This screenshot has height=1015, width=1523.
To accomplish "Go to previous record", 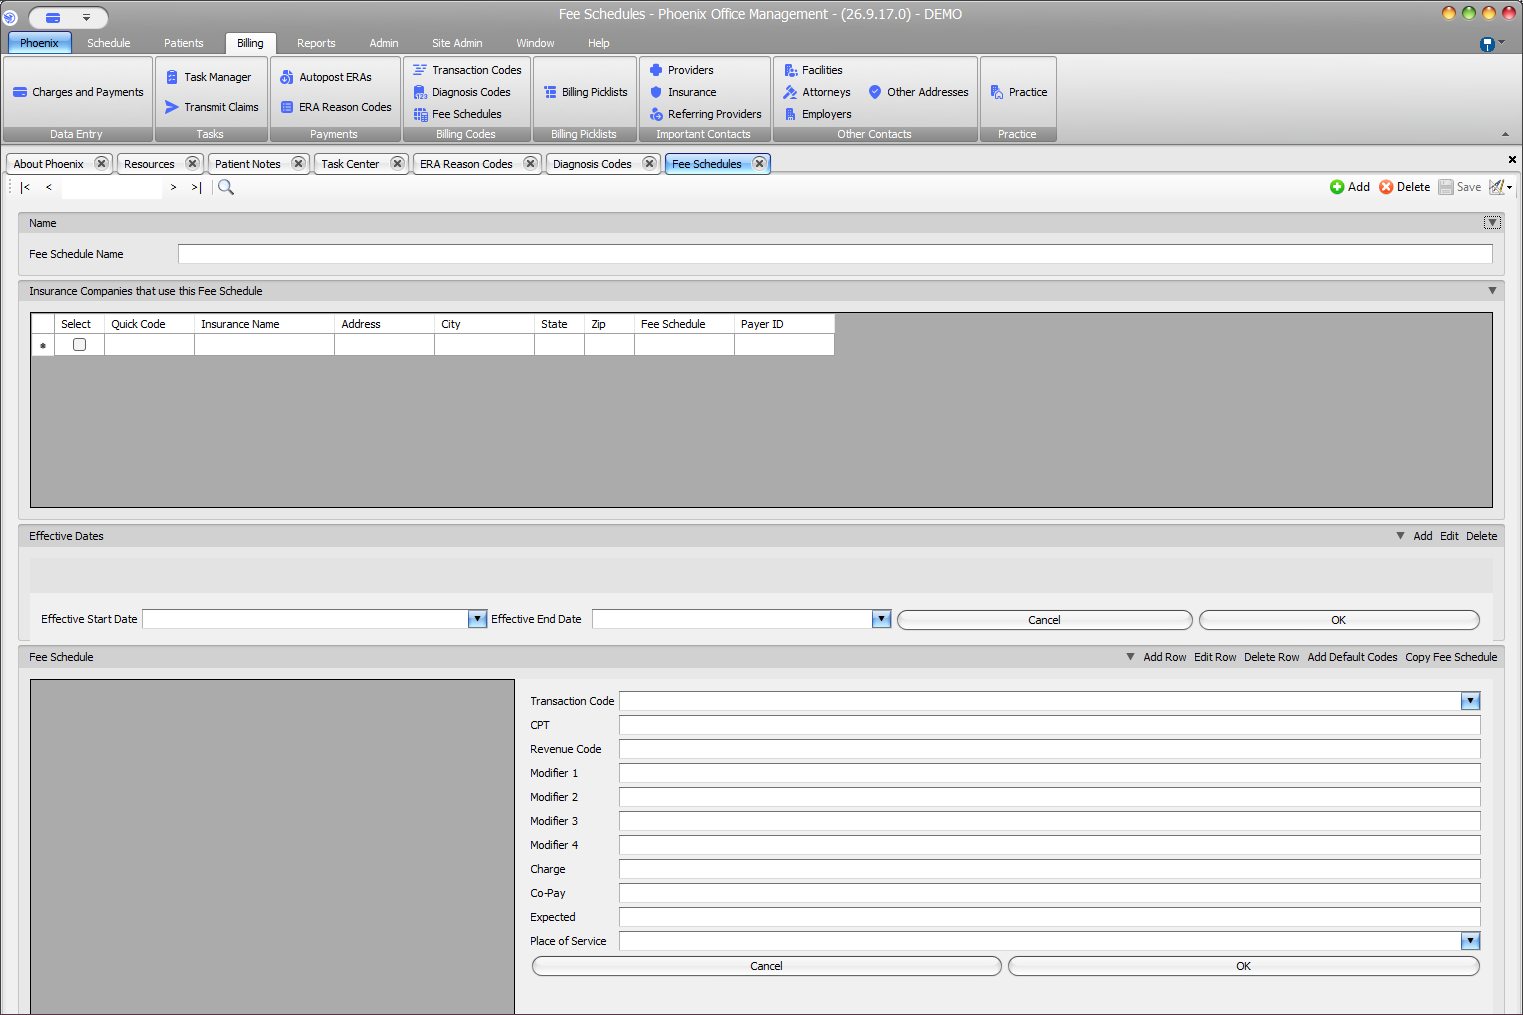I will tap(48, 187).
